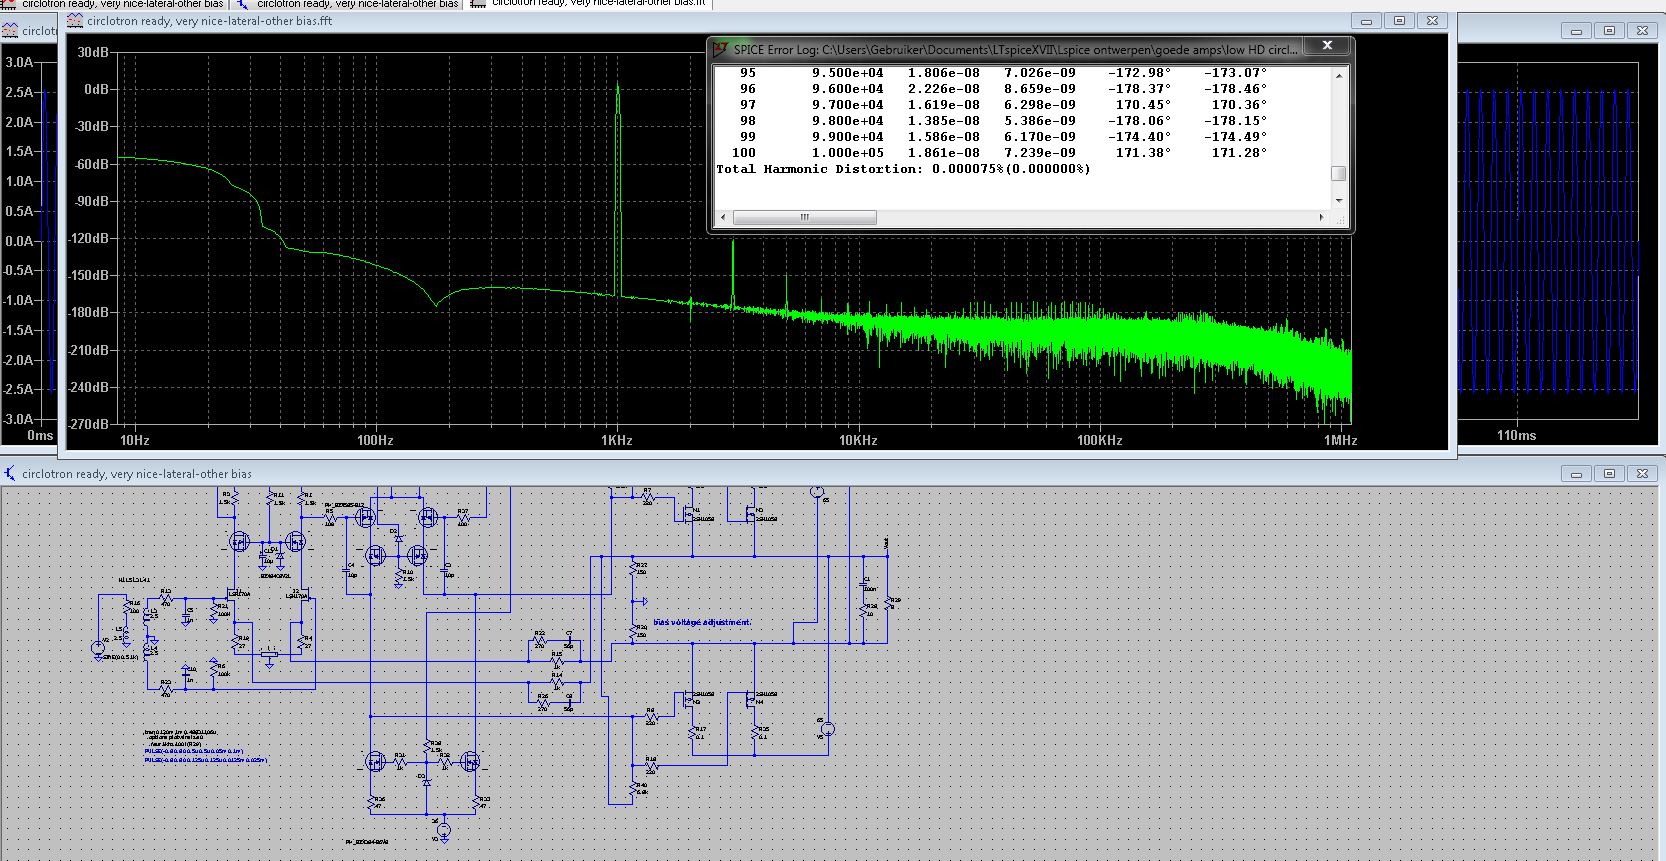Screen dimensions: 1666x861
Task: Click harmonic row 95 in the log
Action: tap(1003, 73)
